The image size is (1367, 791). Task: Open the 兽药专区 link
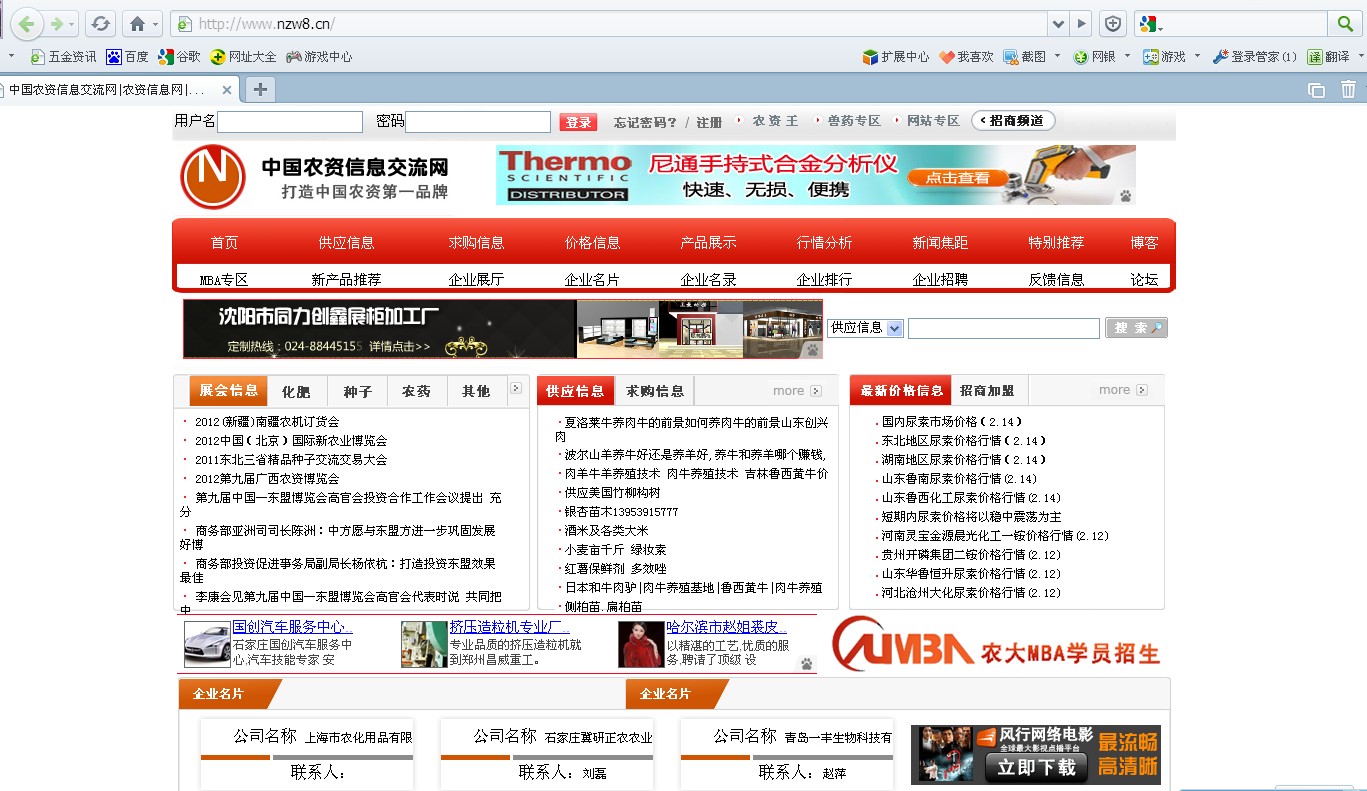point(854,121)
